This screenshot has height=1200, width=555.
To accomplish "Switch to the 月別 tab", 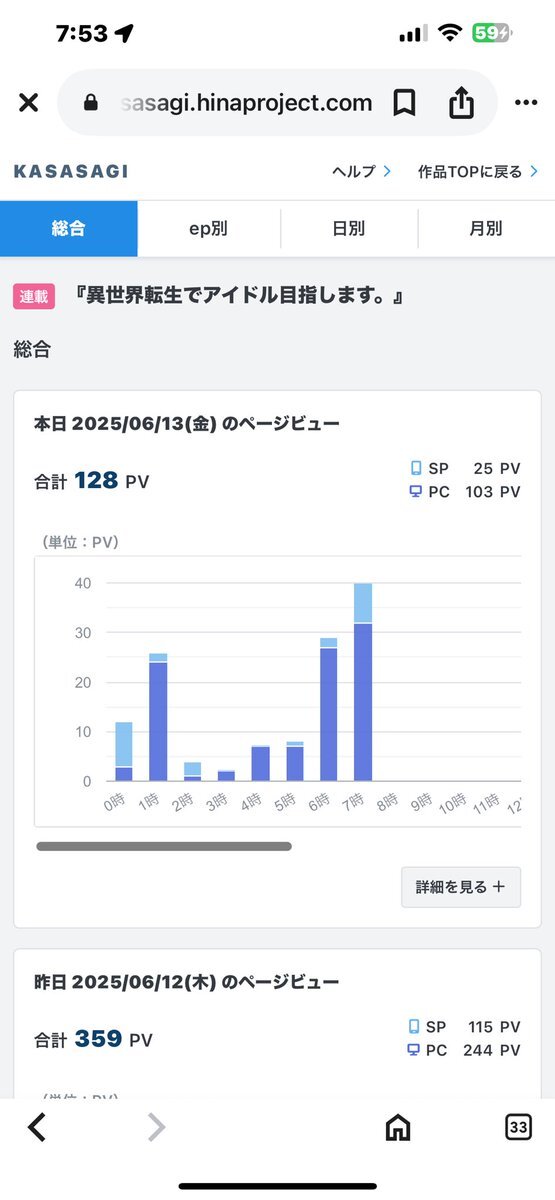I will pos(486,229).
